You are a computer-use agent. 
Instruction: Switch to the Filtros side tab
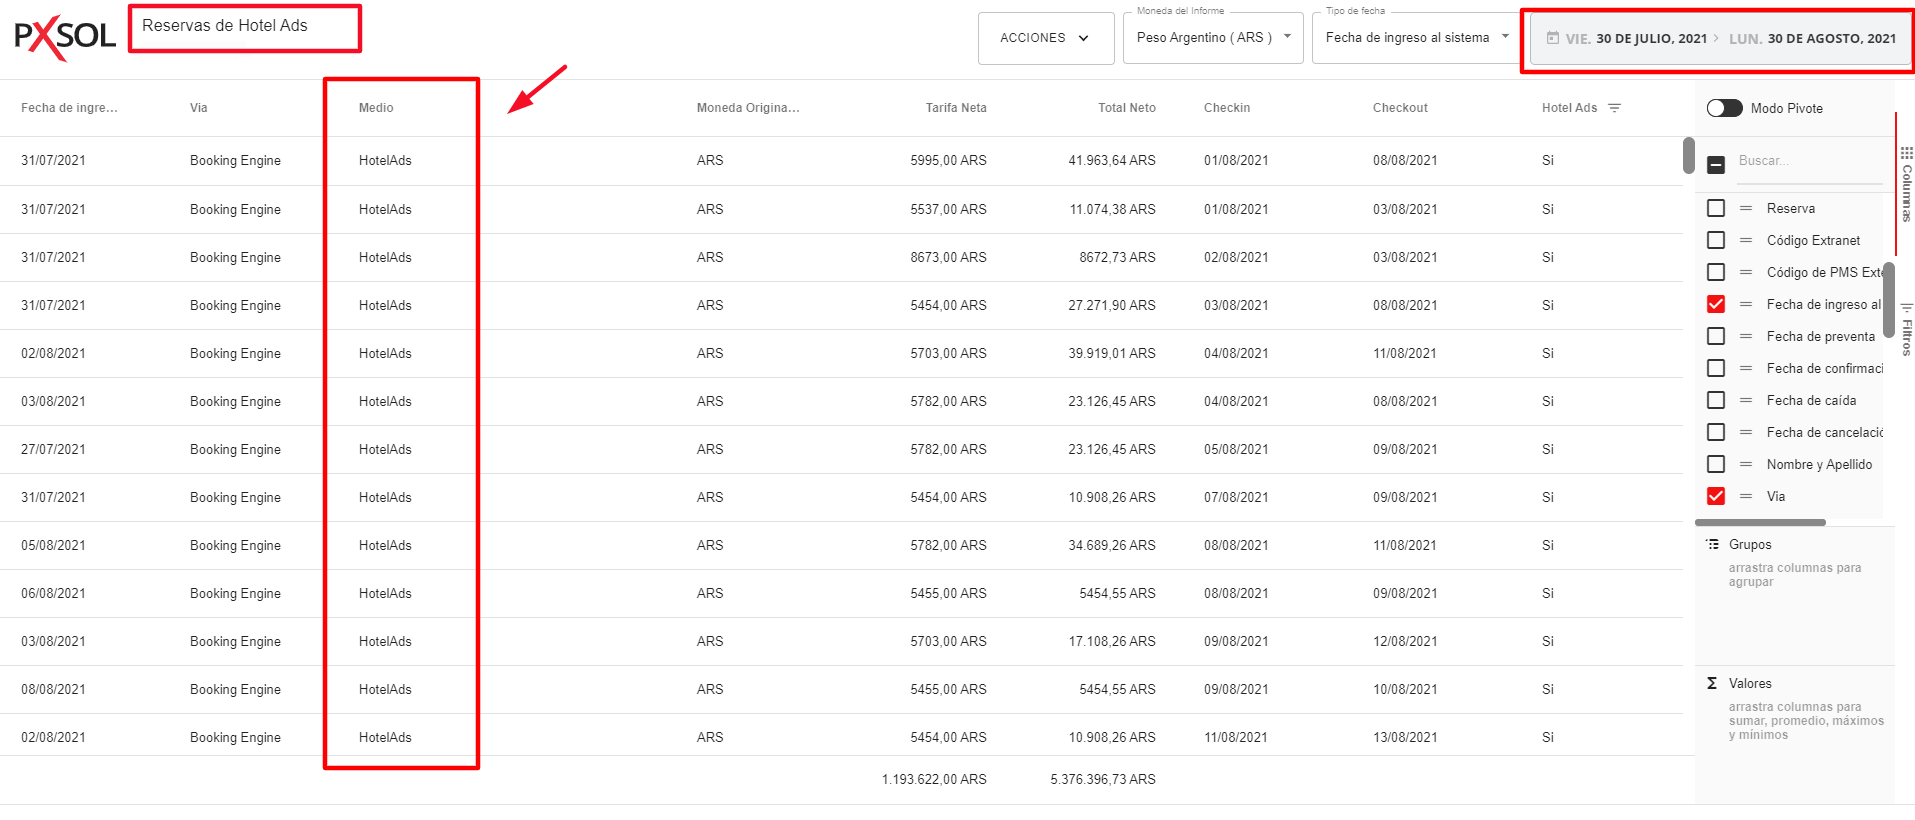1906,330
